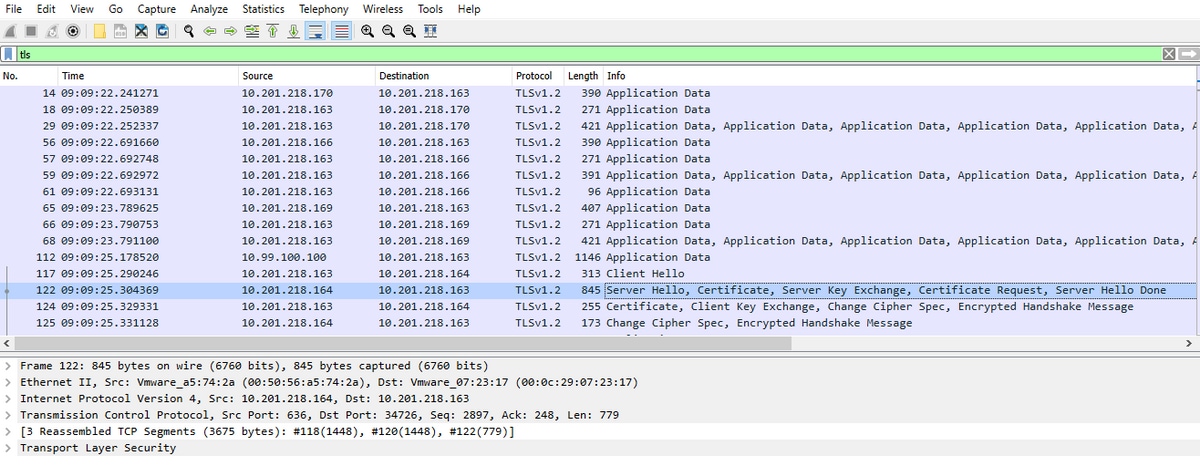Find a packet (magnifier icon)
The height and width of the screenshot is (469, 1200).
click(189, 31)
